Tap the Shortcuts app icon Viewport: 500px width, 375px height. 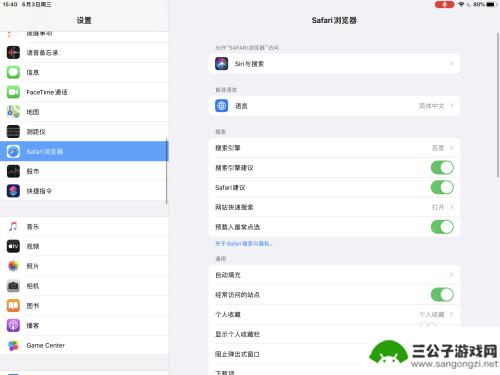click(x=13, y=191)
